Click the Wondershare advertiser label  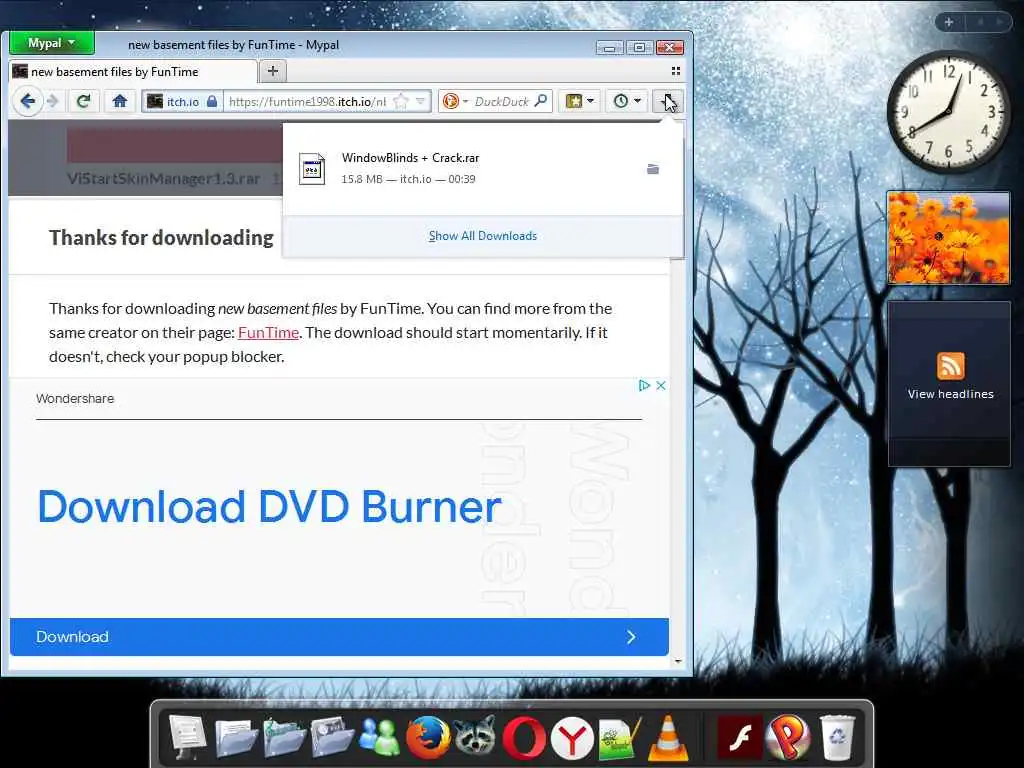(x=75, y=398)
